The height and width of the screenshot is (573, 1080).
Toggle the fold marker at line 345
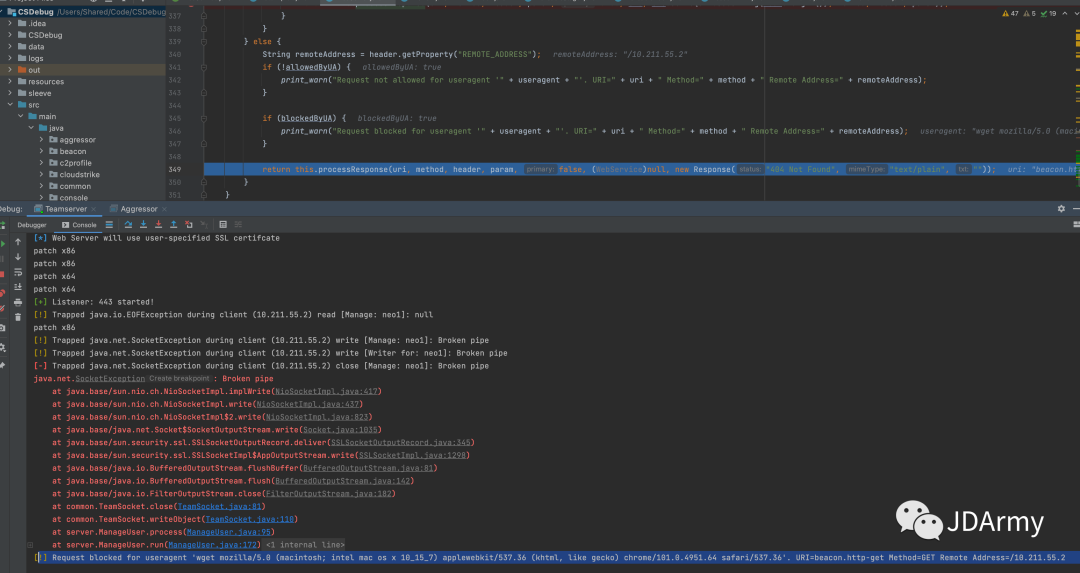click(204, 118)
